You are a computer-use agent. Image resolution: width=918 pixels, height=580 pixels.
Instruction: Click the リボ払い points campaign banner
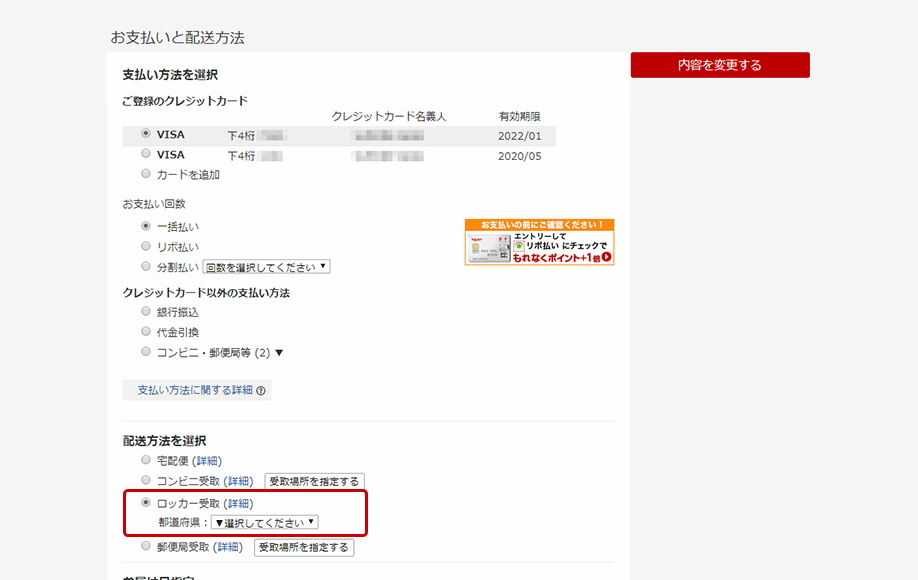point(539,242)
